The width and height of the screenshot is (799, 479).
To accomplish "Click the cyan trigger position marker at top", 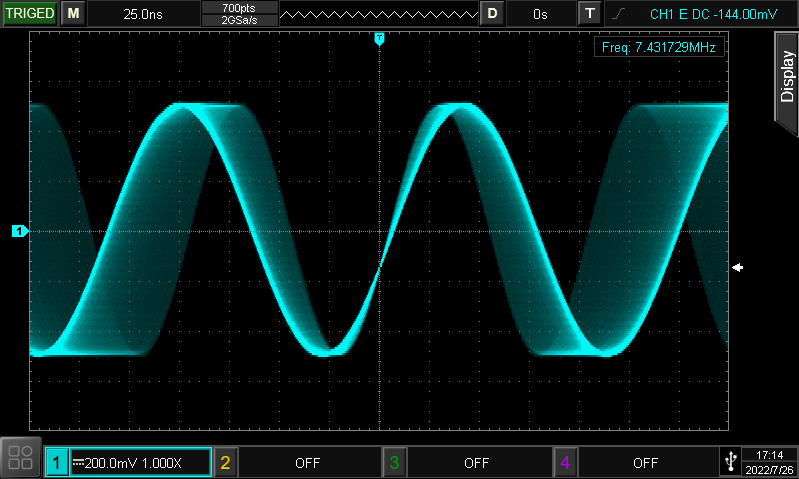I will pos(379,38).
